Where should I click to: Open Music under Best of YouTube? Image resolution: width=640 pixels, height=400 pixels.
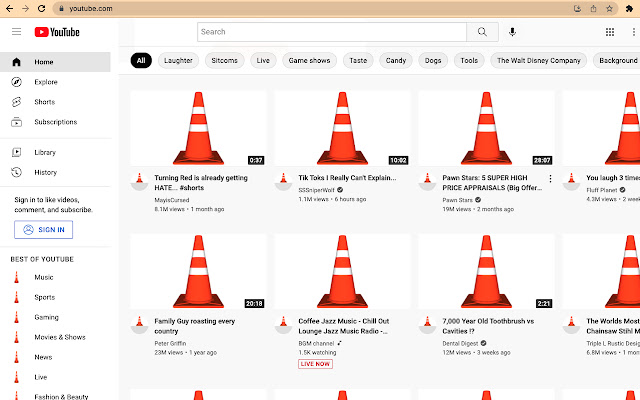point(55,278)
